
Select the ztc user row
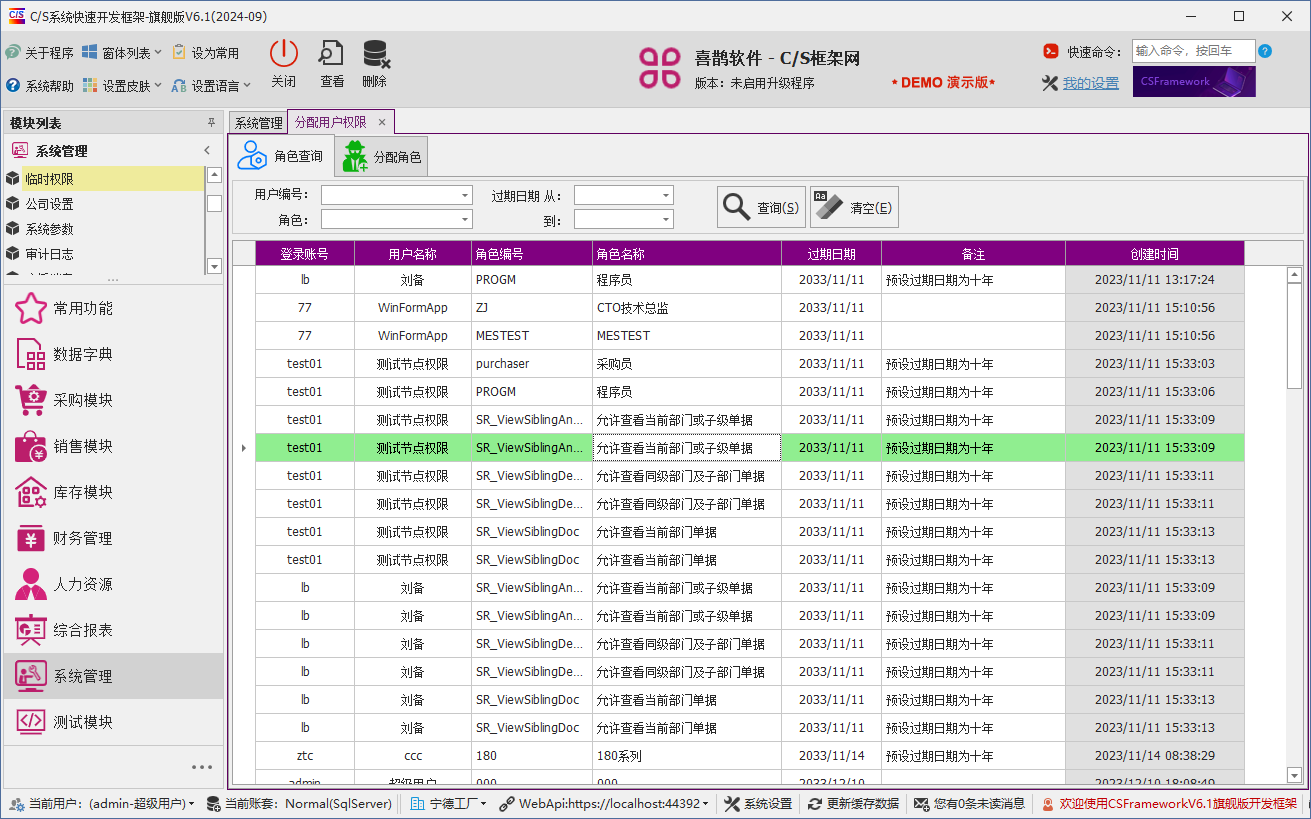[750, 756]
